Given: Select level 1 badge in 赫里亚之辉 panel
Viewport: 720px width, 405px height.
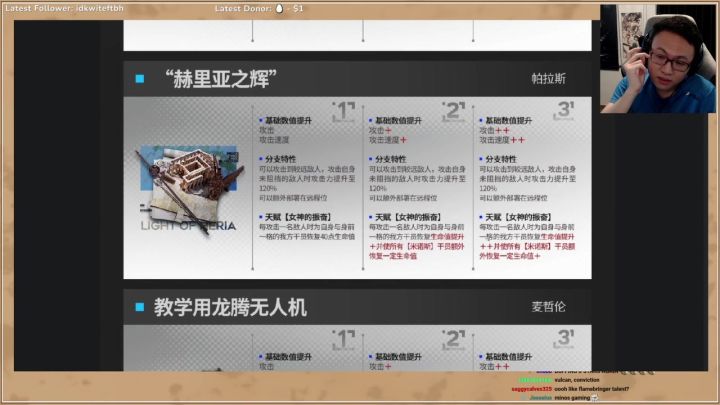Looking at the screenshot, I should click(x=343, y=112).
